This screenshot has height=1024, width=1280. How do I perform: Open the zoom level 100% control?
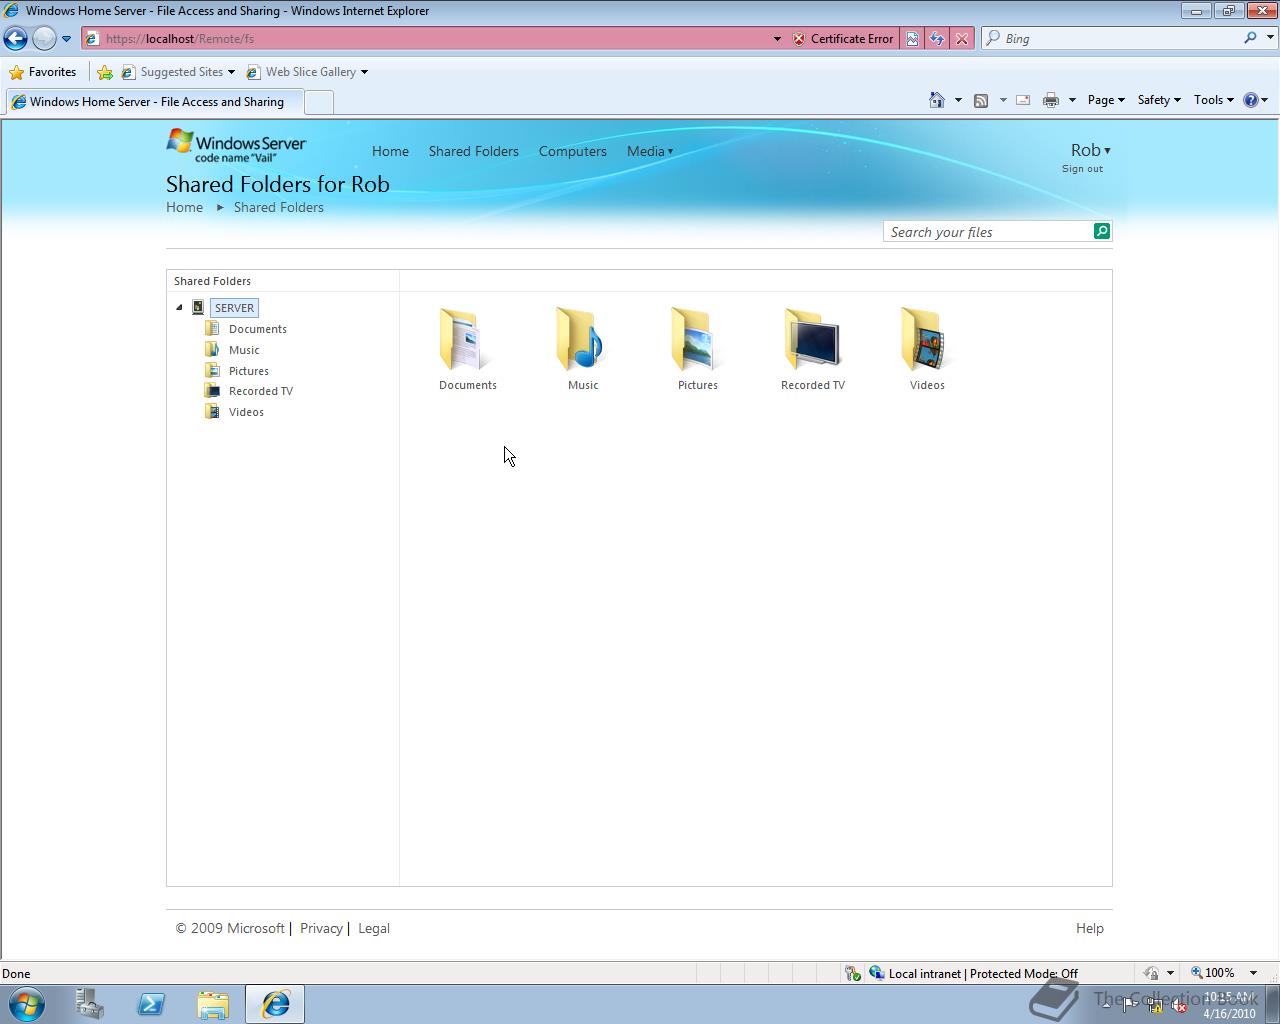1223,973
